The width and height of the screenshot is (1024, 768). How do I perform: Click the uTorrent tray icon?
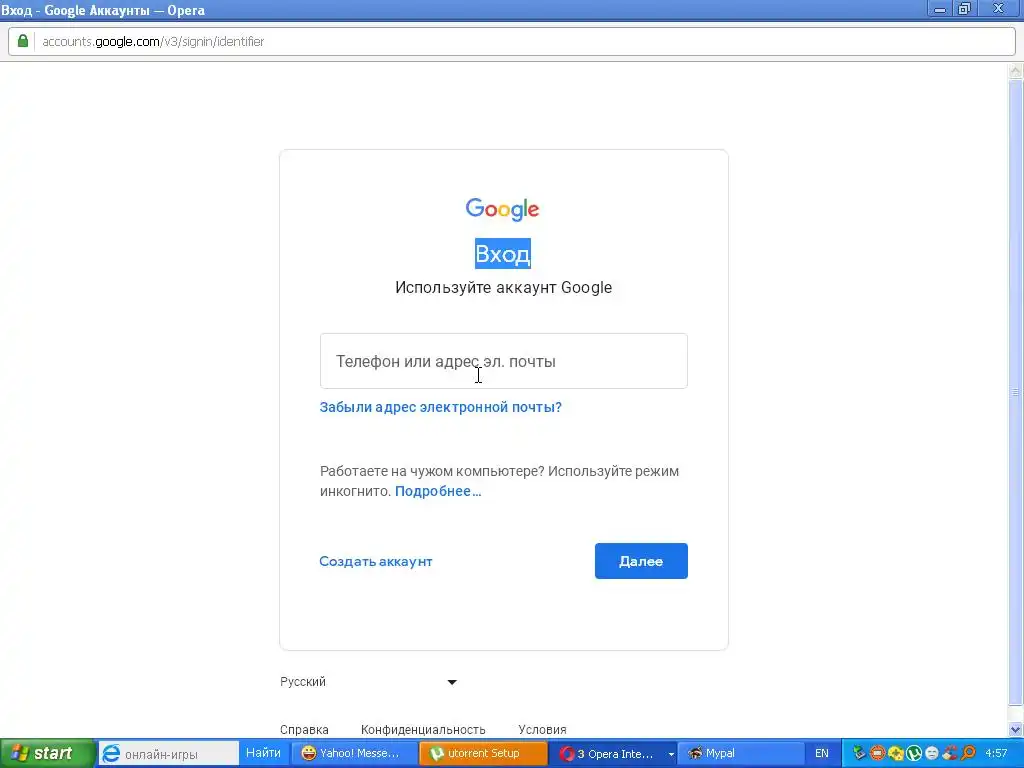tap(914, 754)
